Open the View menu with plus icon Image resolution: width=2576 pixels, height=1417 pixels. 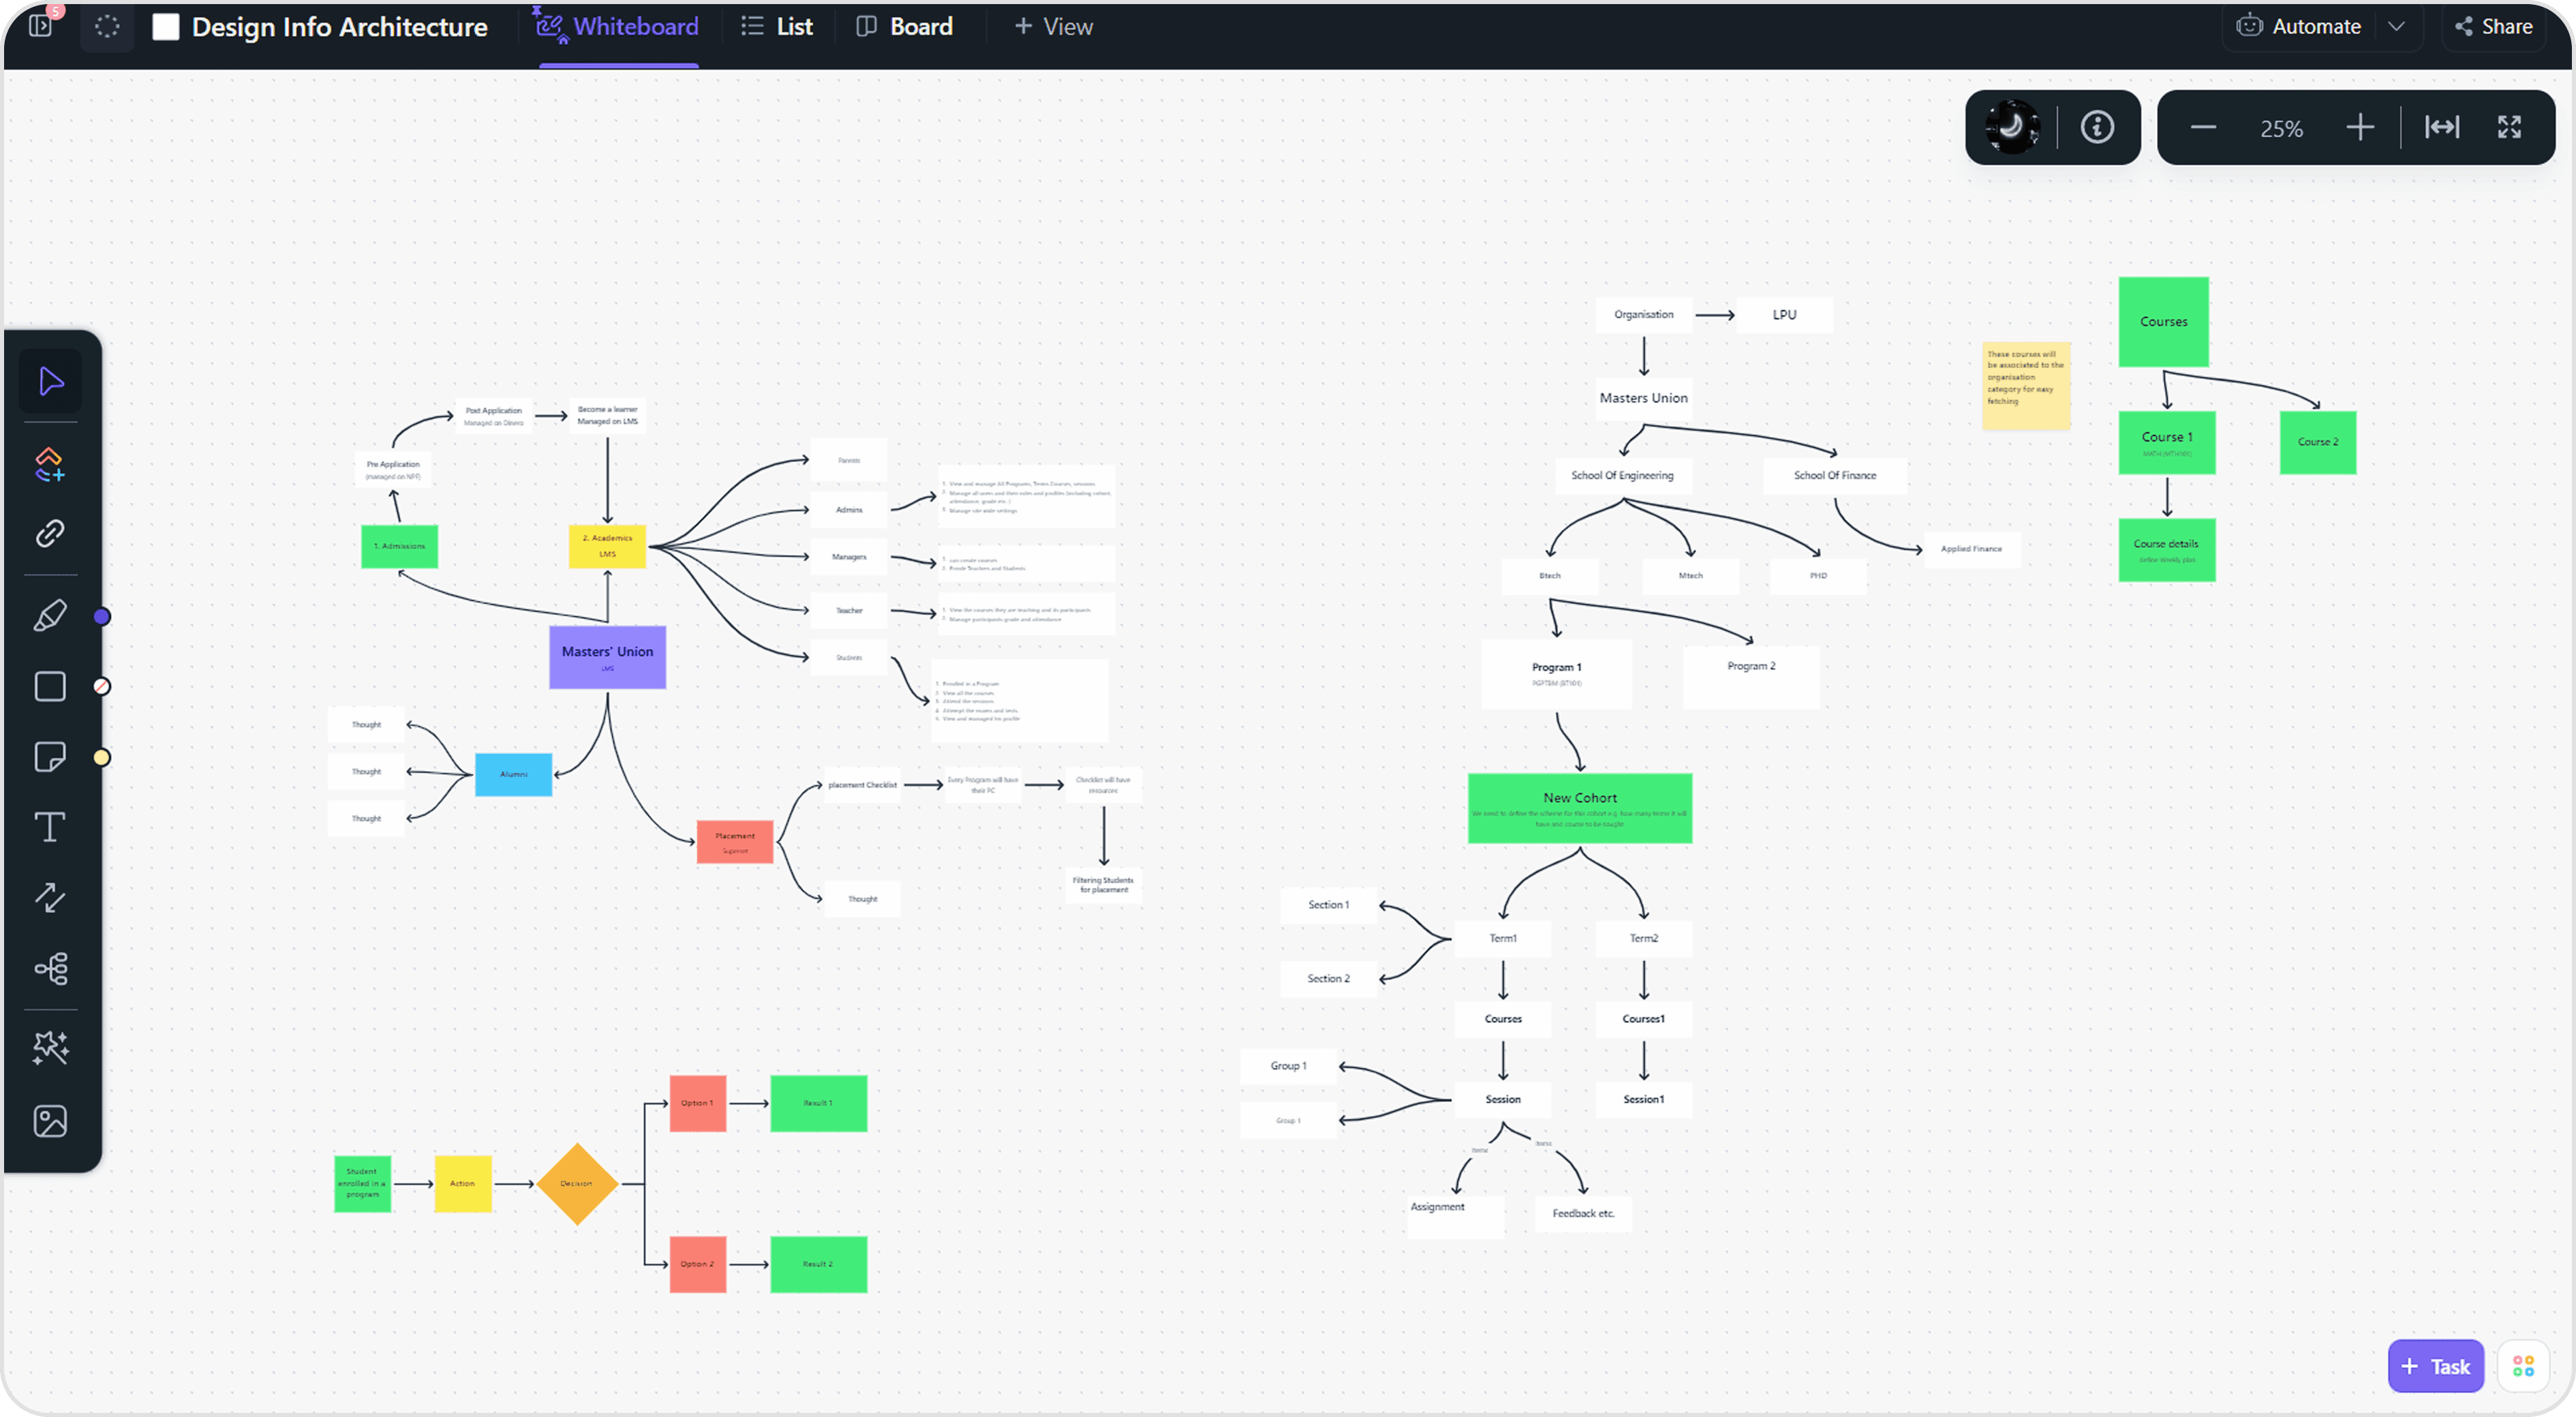1052,26
